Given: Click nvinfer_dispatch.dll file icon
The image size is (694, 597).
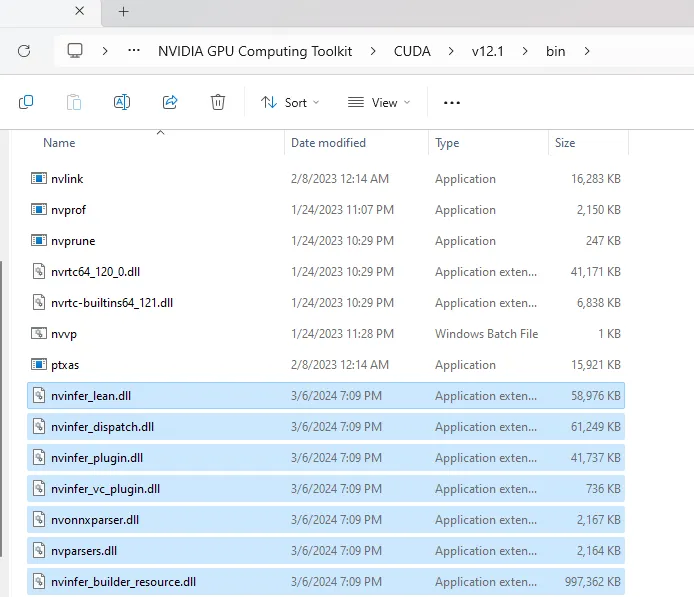Looking at the screenshot, I should tap(39, 426).
